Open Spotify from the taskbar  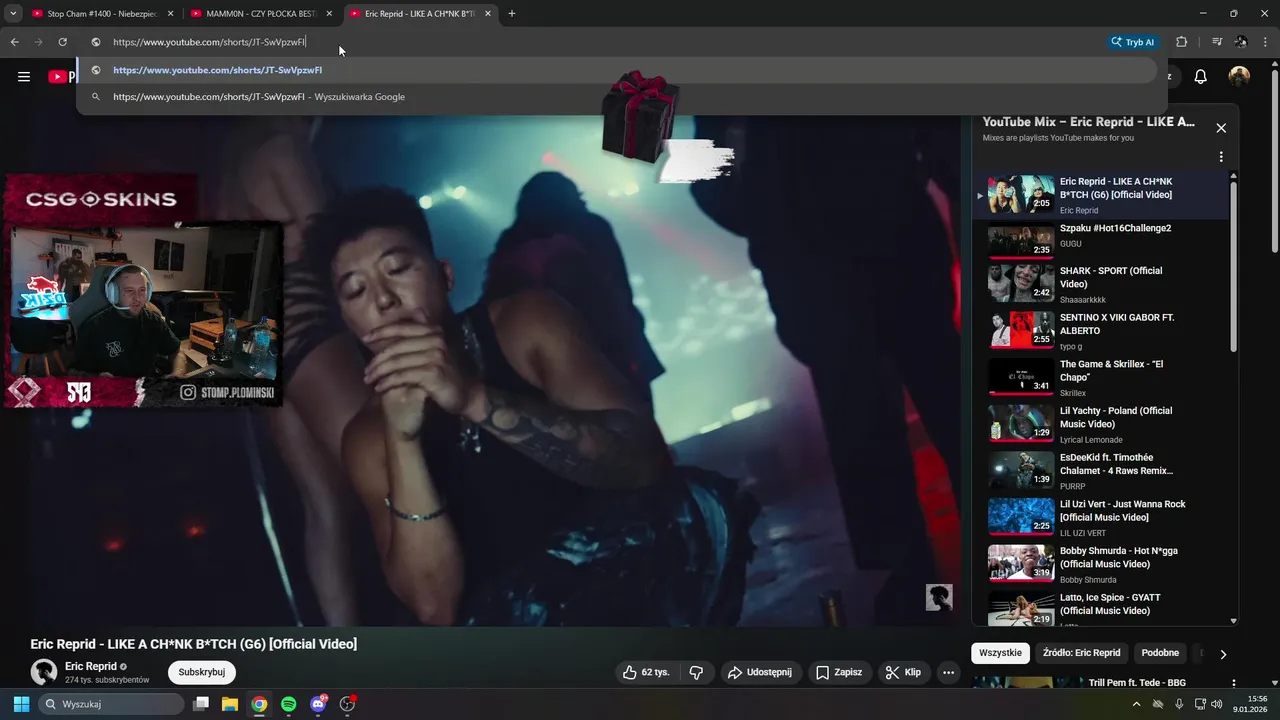tap(288, 704)
